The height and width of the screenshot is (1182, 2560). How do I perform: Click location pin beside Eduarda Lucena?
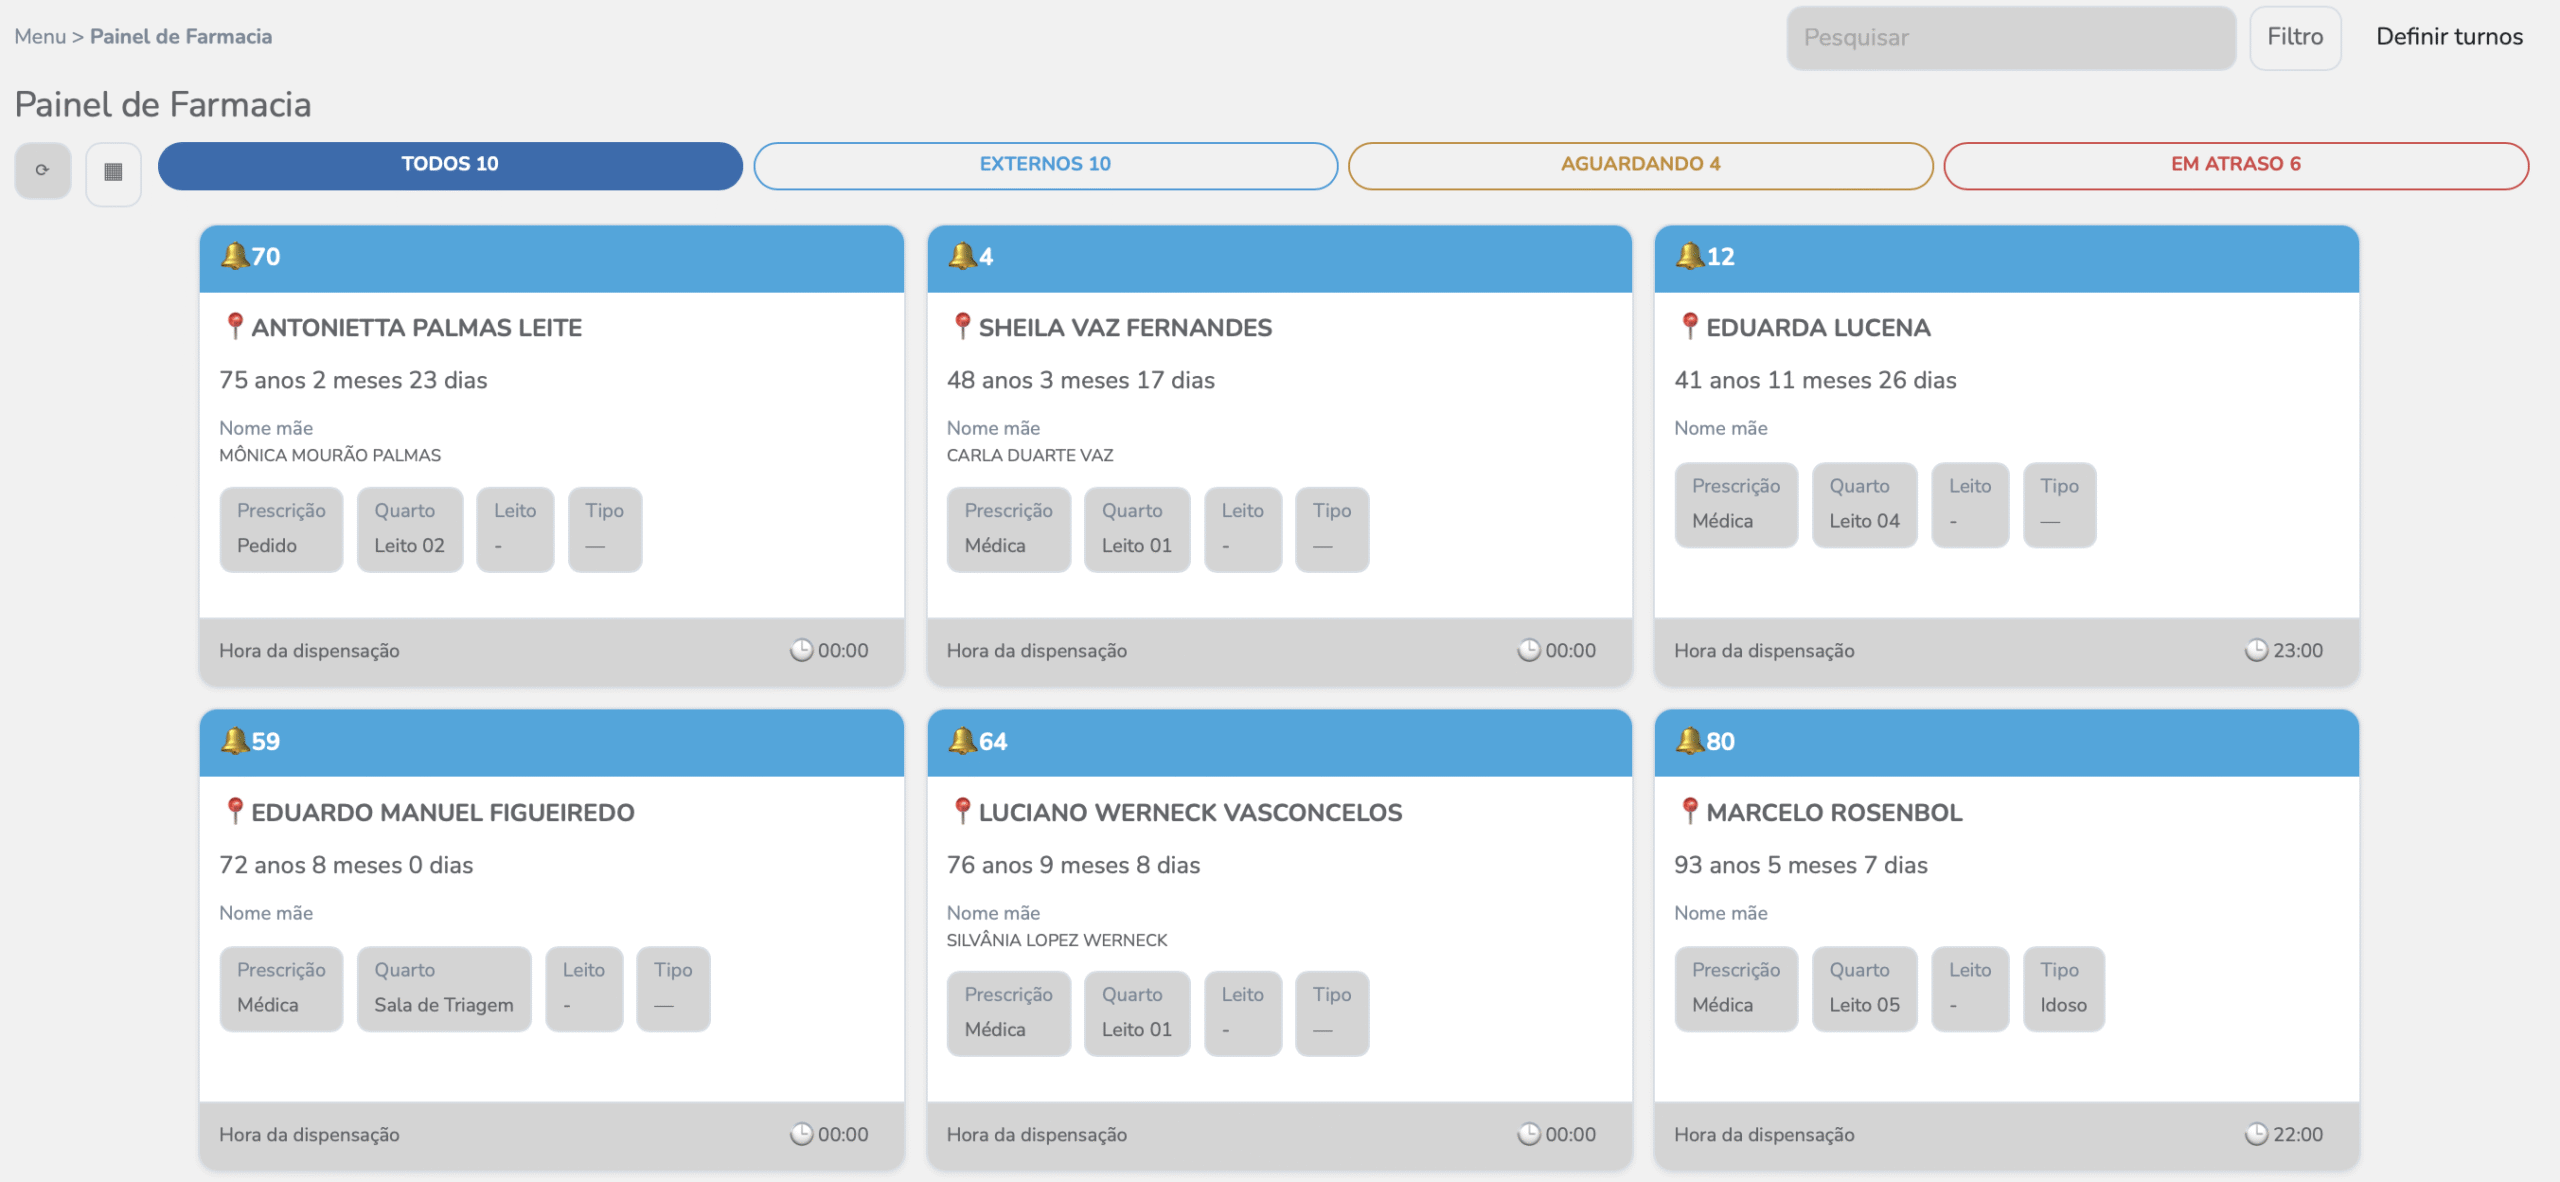point(1689,326)
